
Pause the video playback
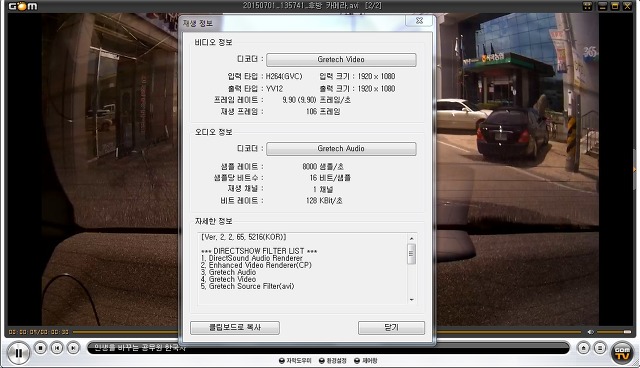click(x=18, y=352)
